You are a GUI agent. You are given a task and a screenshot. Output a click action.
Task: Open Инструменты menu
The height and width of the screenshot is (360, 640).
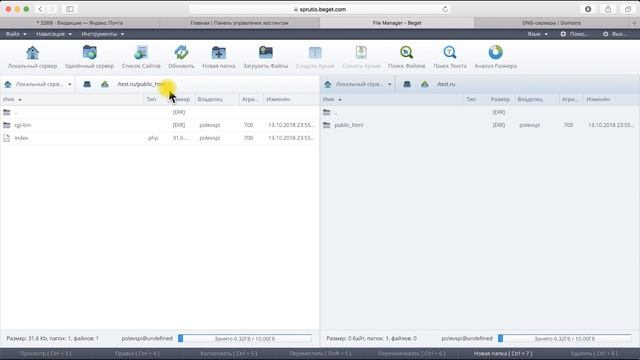[102, 34]
